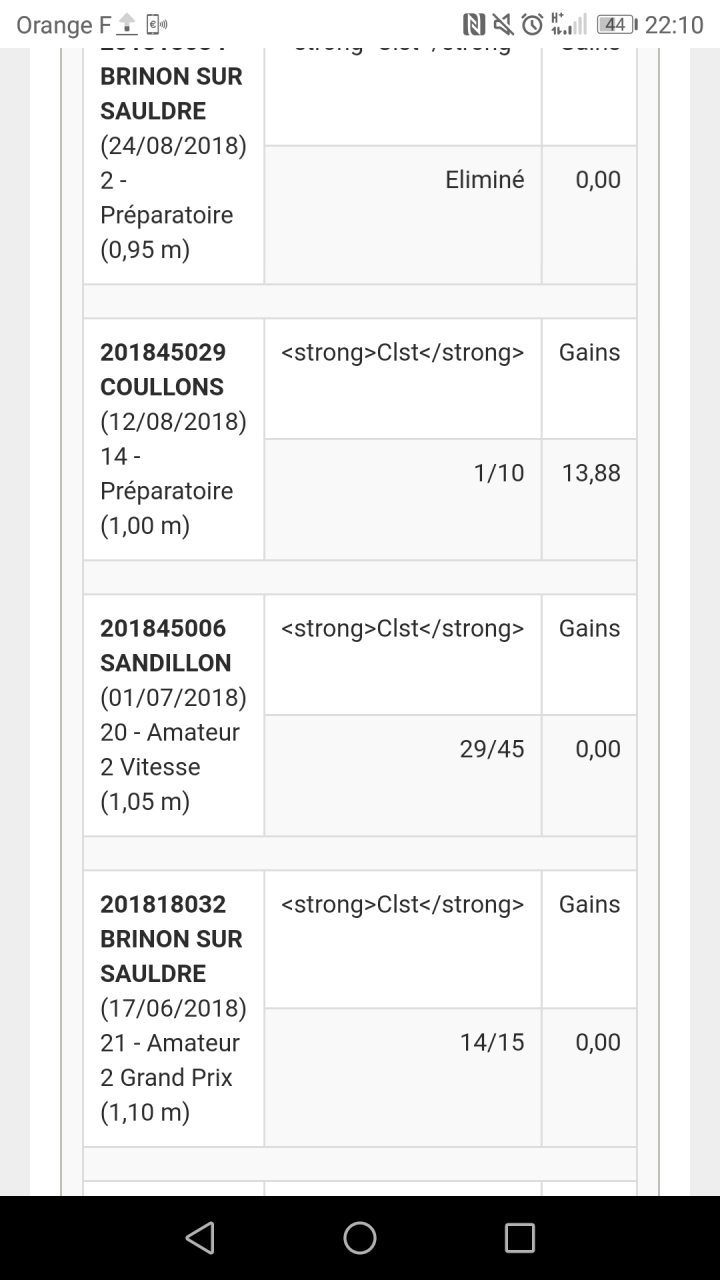720x1280 pixels.
Task: Open recent apps with square button
Action: [519, 1238]
